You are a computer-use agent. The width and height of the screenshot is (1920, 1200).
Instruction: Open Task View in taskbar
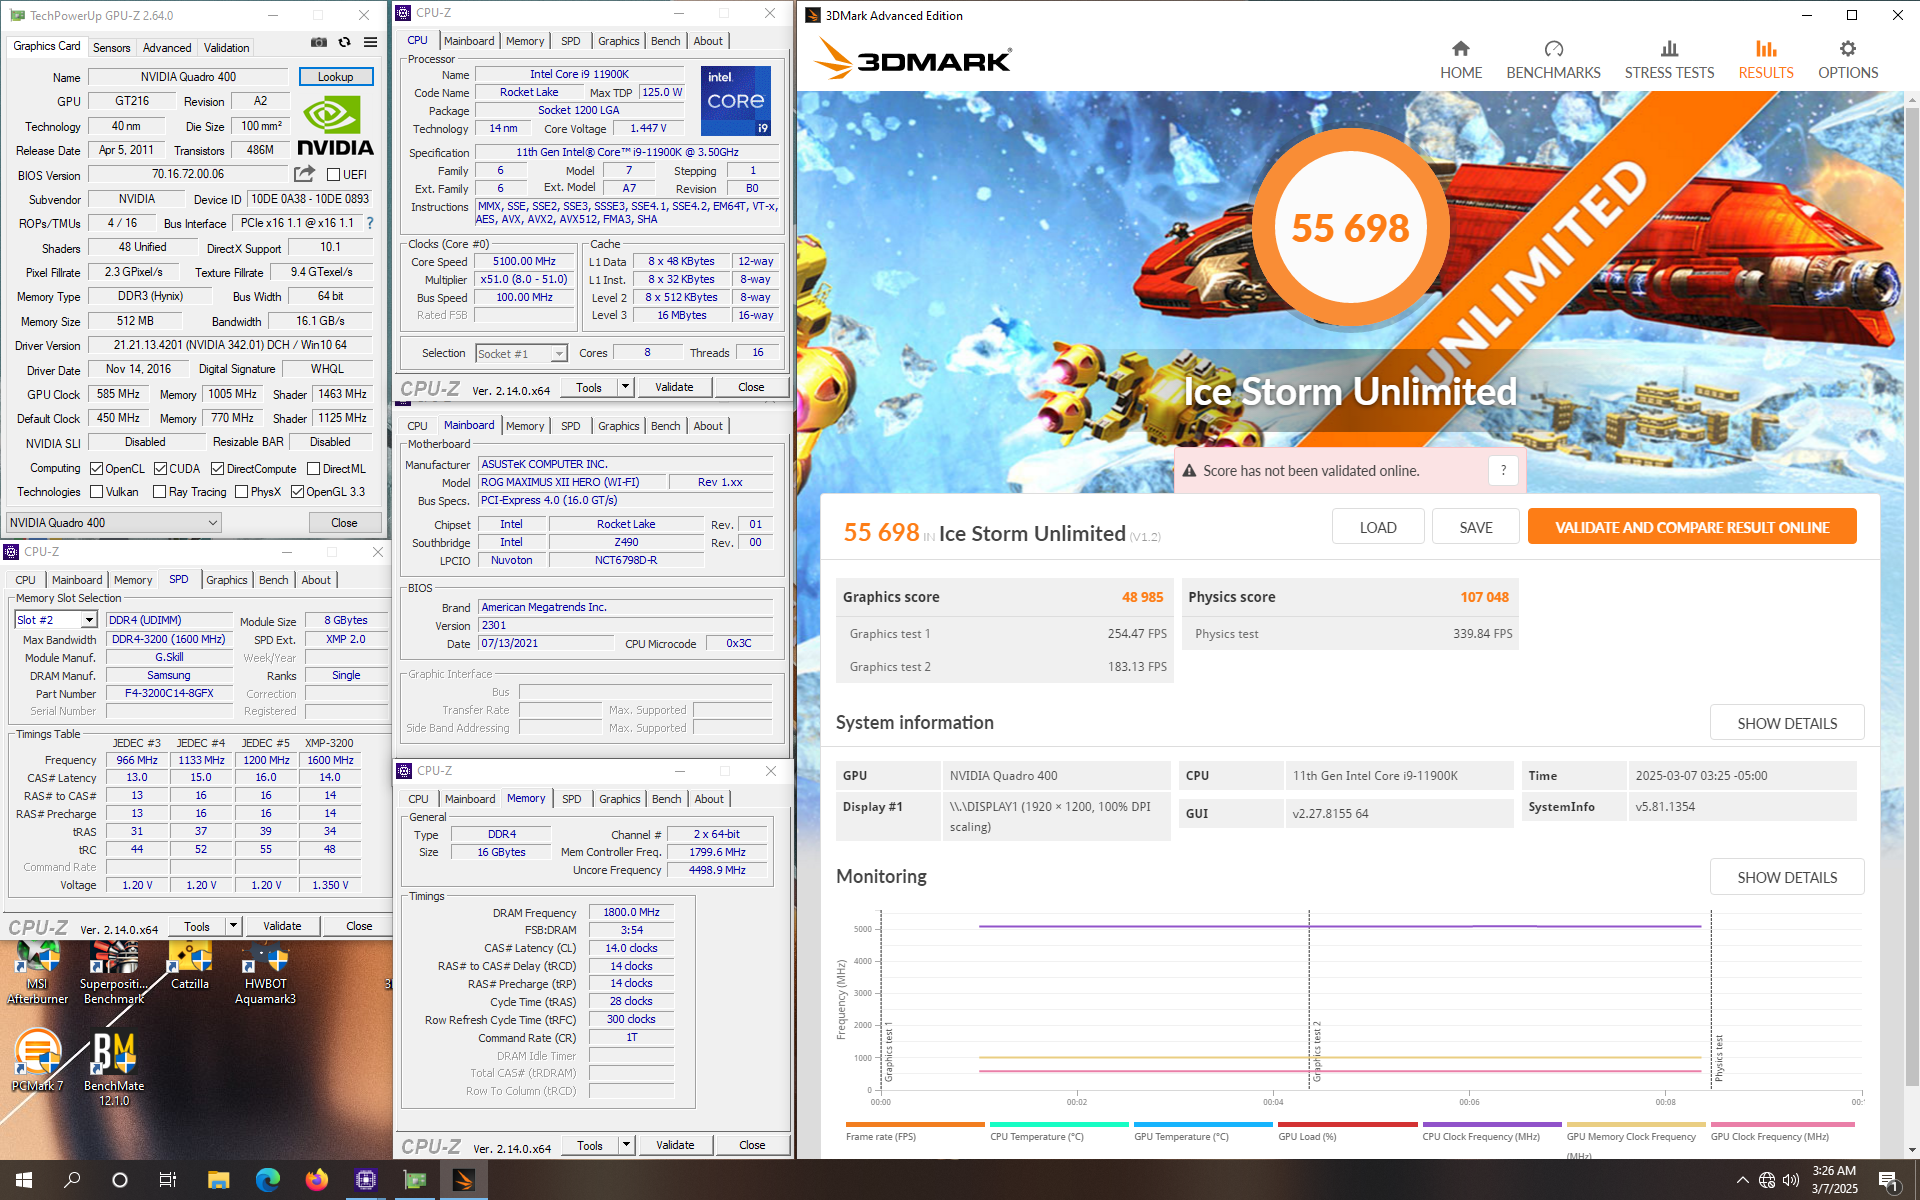[x=168, y=1180]
